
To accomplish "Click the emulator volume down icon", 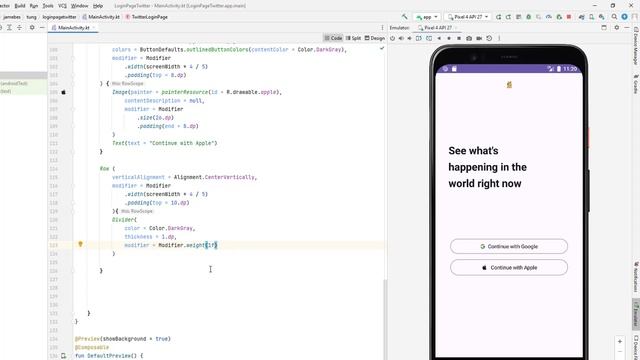I will (x=409, y=38).
